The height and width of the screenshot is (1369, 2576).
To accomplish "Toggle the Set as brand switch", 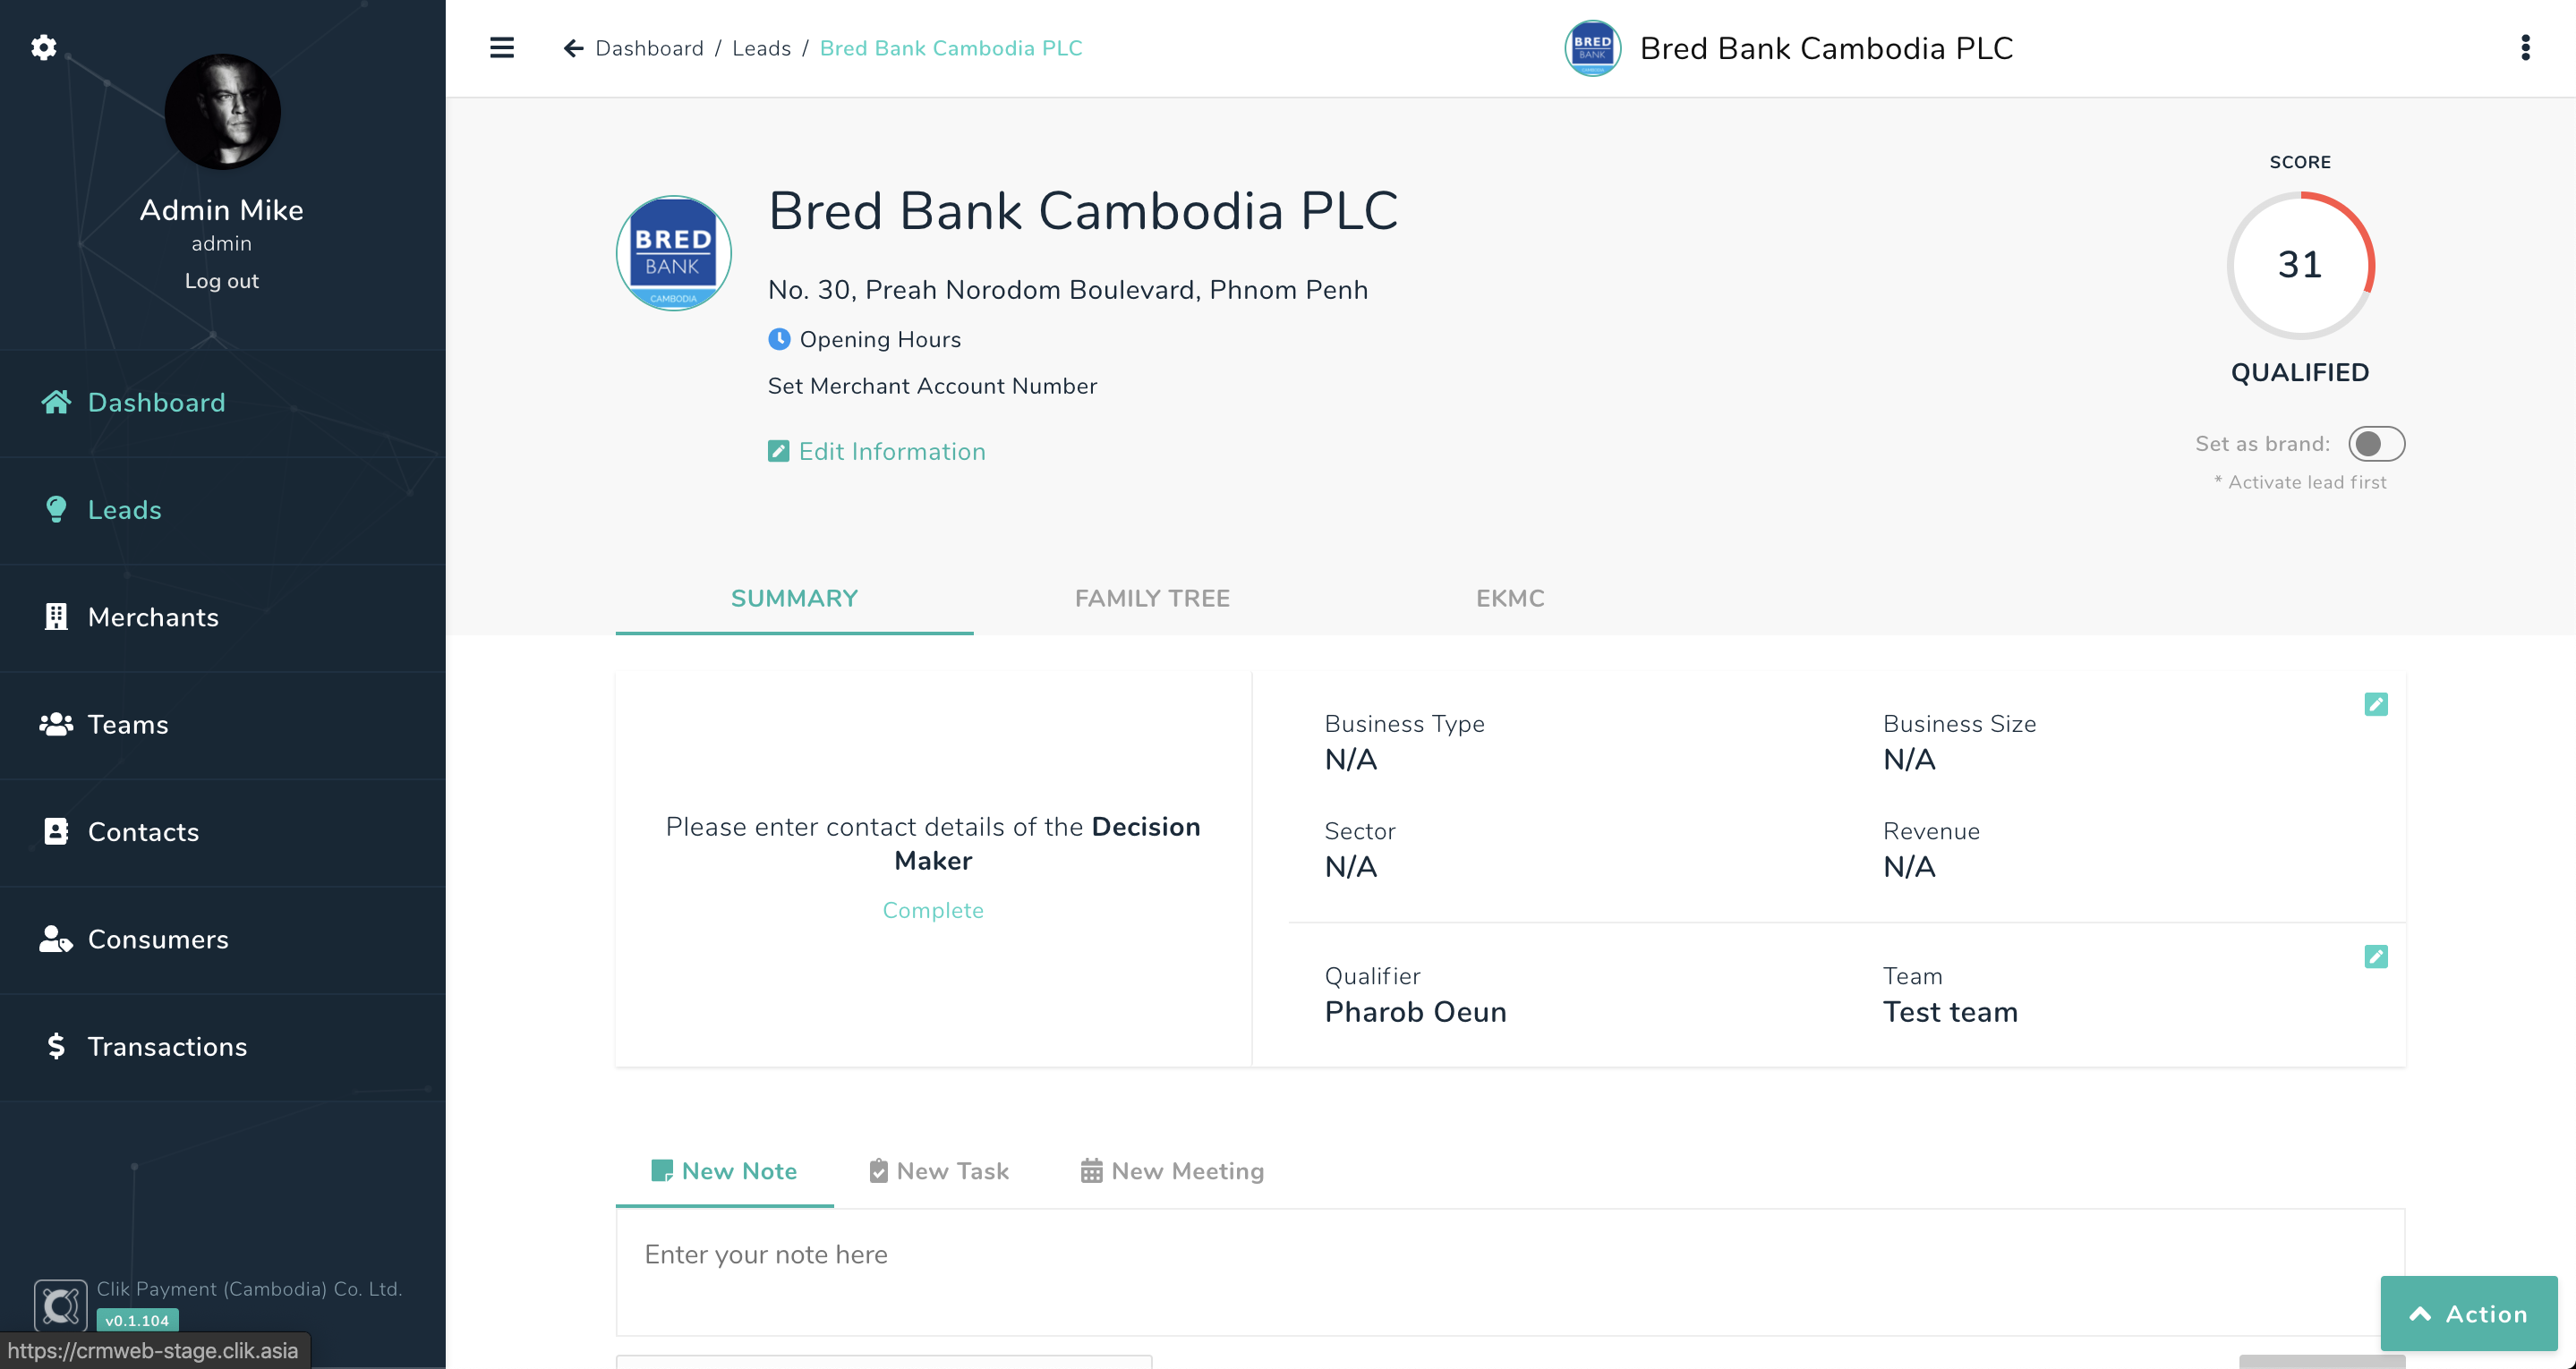I will point(2376,444).
